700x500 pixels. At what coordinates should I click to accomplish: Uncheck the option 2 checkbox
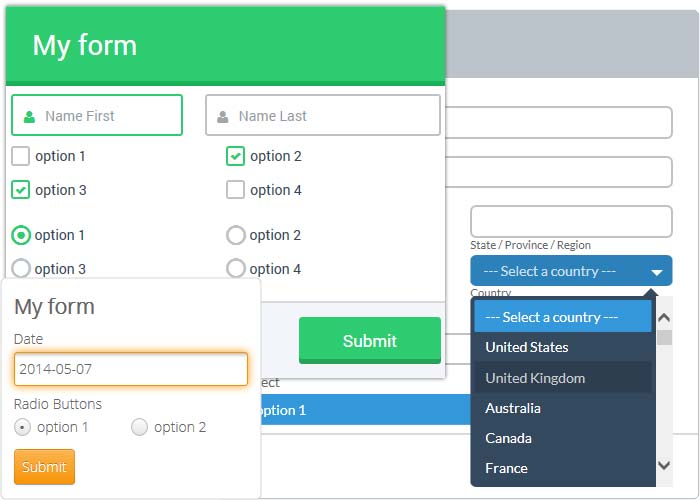pyautogui.click(x=236, y=156)
